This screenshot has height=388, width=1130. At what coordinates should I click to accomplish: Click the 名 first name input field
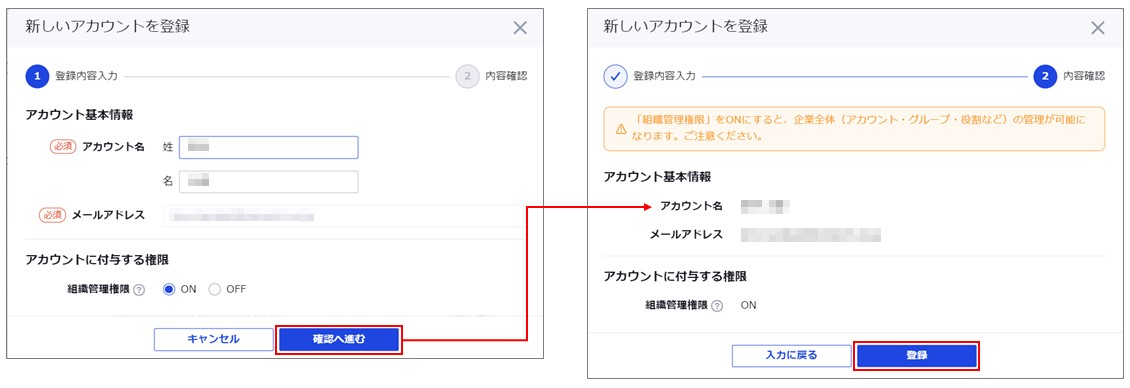click(x=269, y=182)
